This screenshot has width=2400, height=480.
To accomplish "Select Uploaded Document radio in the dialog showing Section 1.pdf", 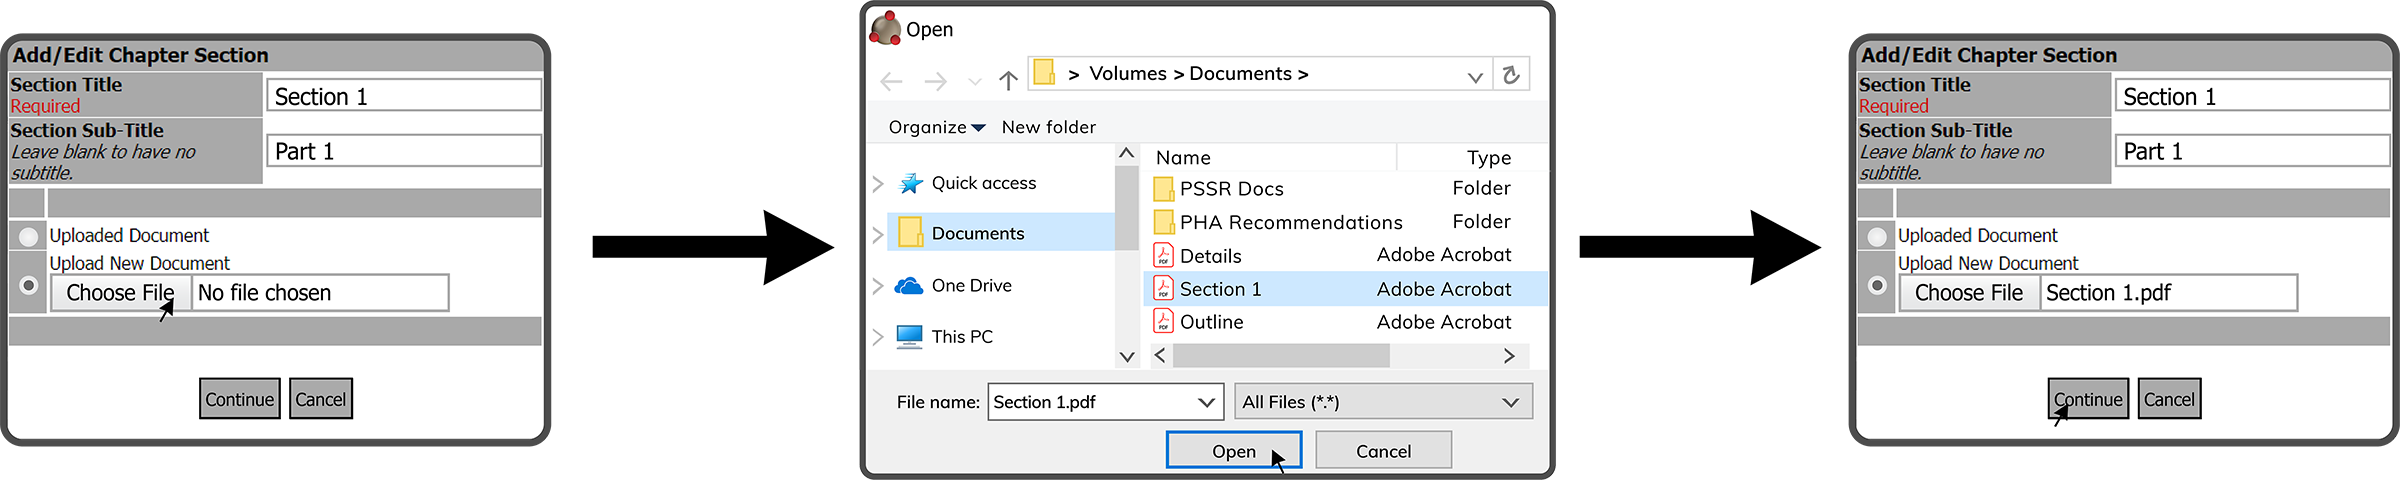I will coord(1876,236).
